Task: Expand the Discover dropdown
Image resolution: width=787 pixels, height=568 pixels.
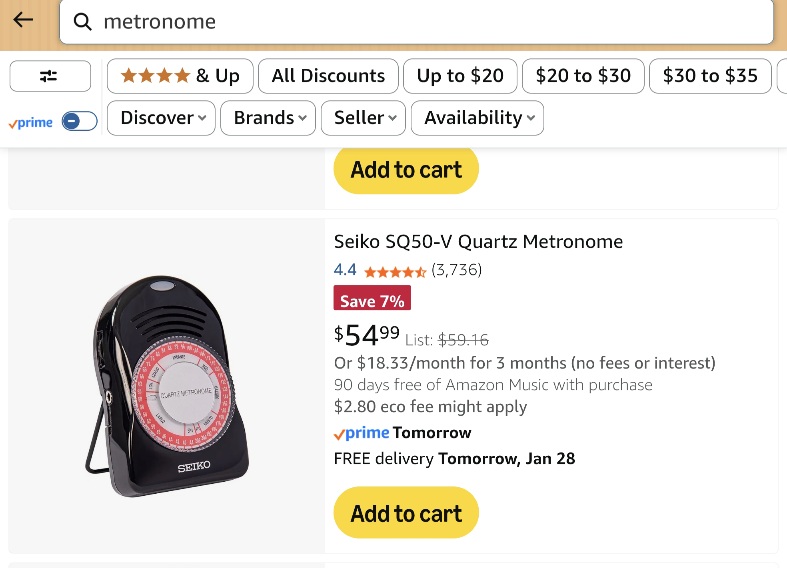Action: point(163,118)
